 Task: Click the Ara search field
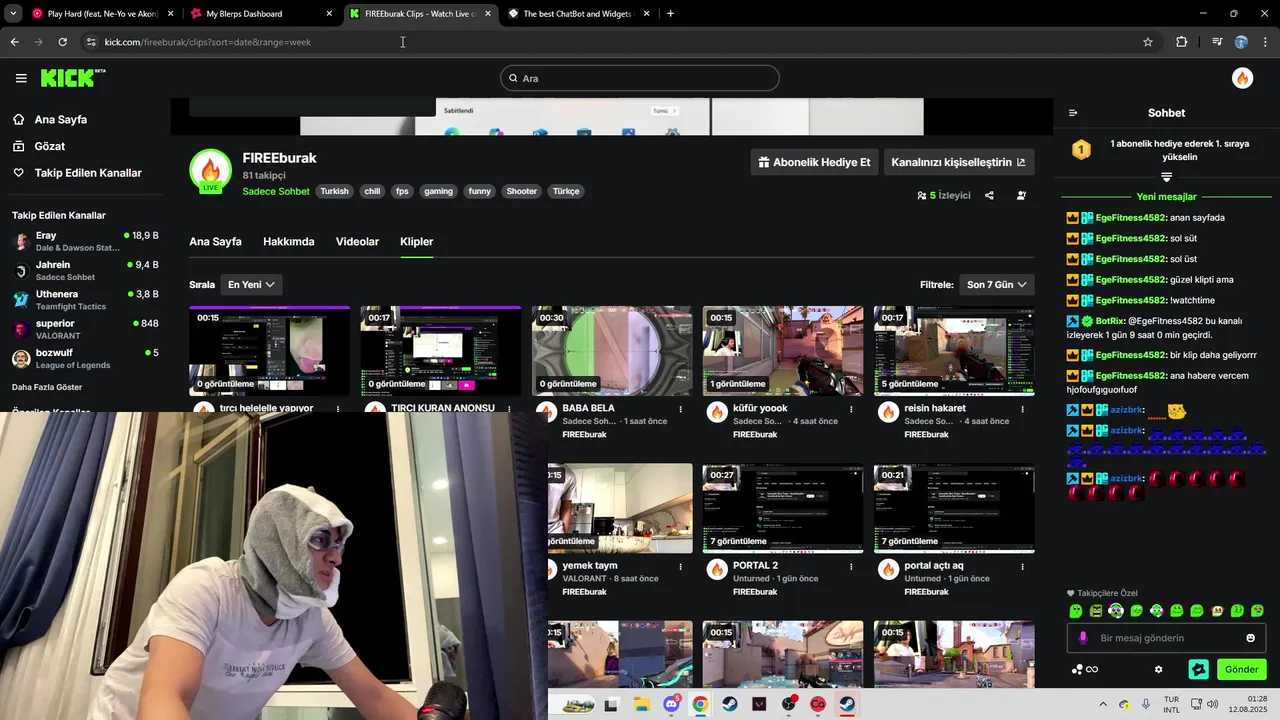(x=640, y=78)
